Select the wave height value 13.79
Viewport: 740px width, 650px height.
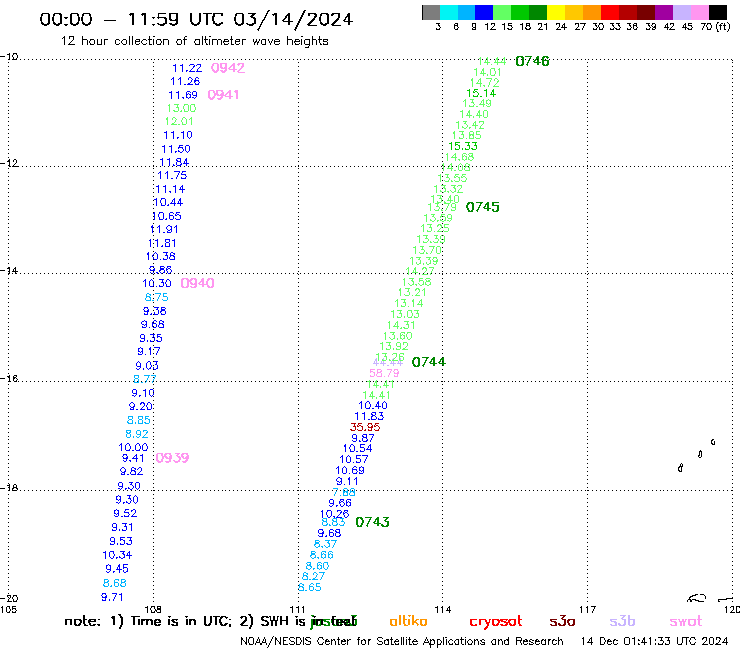[x=442, y=207]
